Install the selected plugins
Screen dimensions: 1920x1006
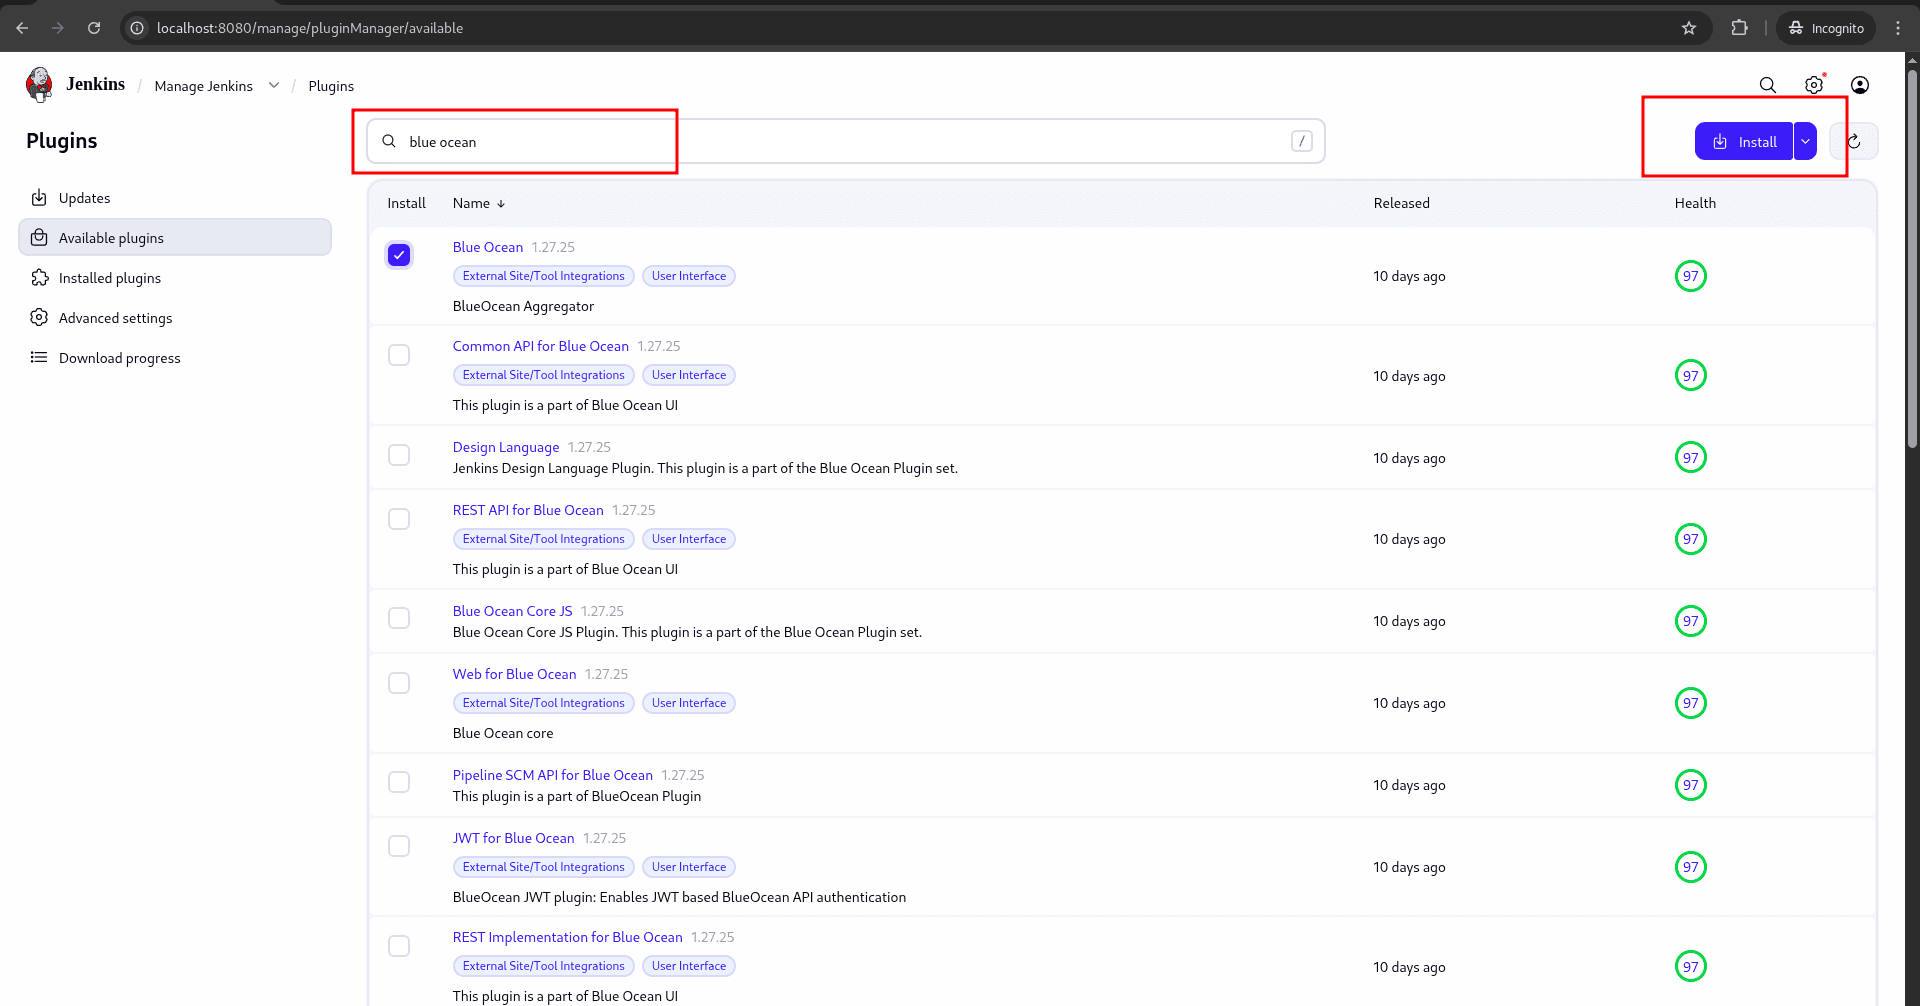(x=1744, y=141)
